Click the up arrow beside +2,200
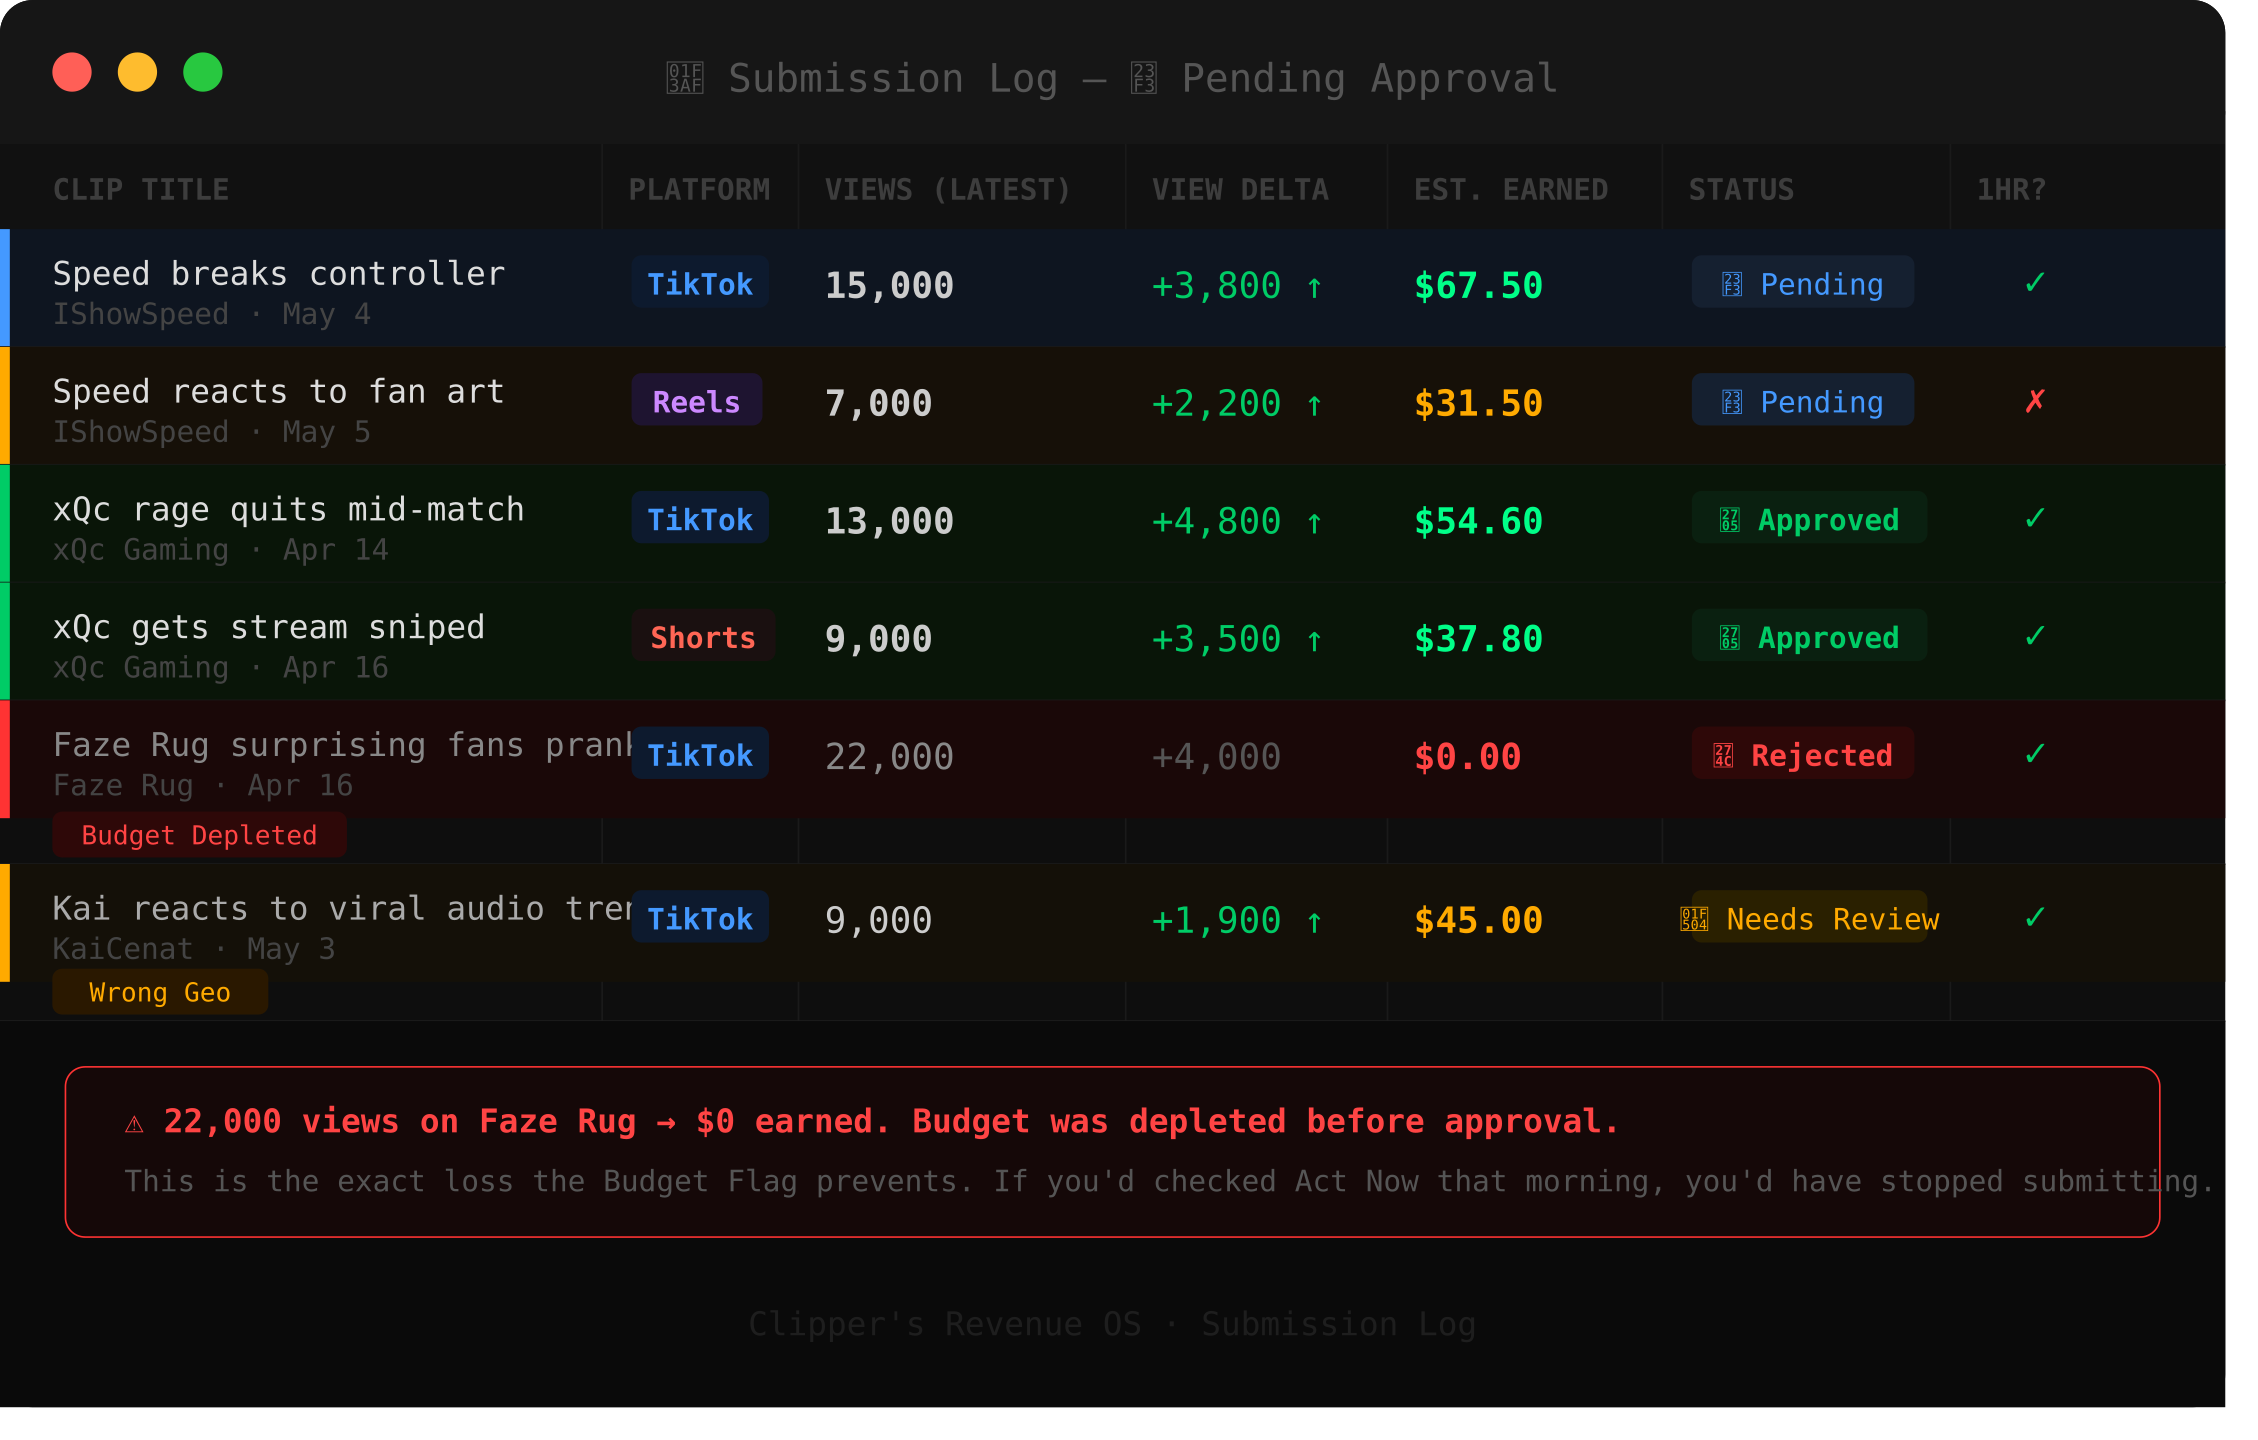Image resolution: width=2258 pixels, height=1440 pixels. [x=1314, y=405]
